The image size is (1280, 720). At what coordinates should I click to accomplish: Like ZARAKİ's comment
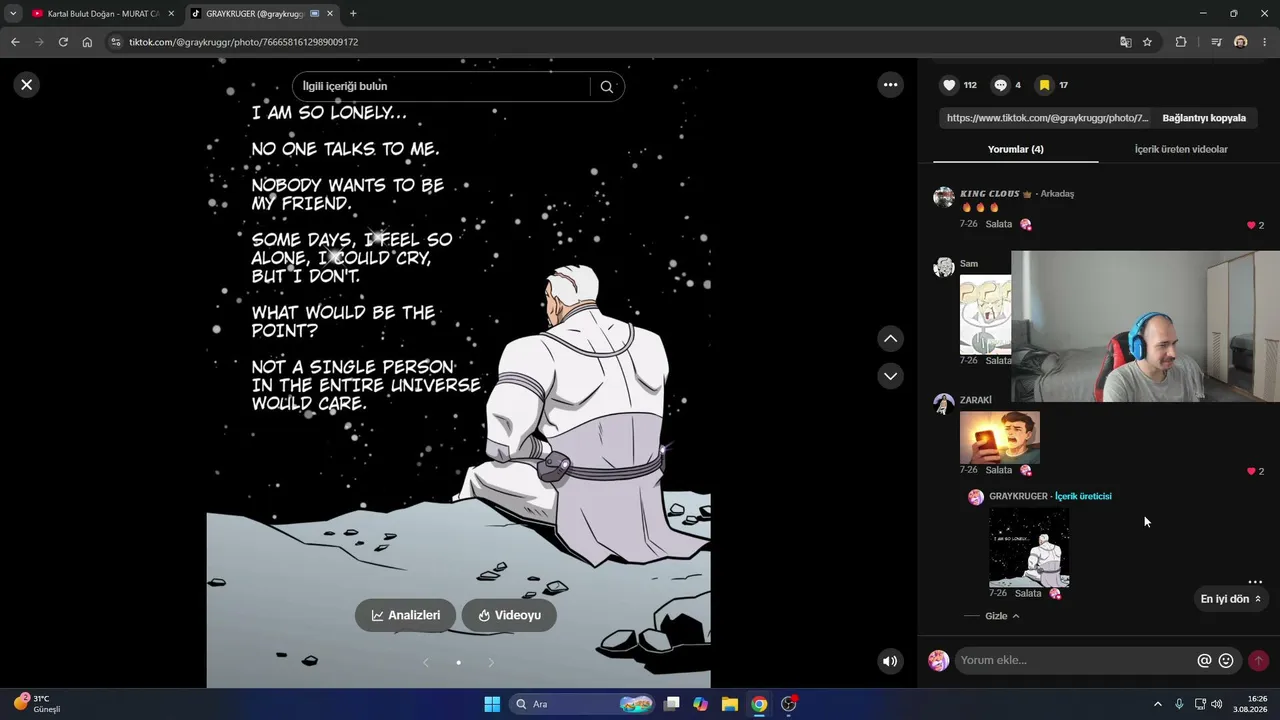tap(1251, 471)
